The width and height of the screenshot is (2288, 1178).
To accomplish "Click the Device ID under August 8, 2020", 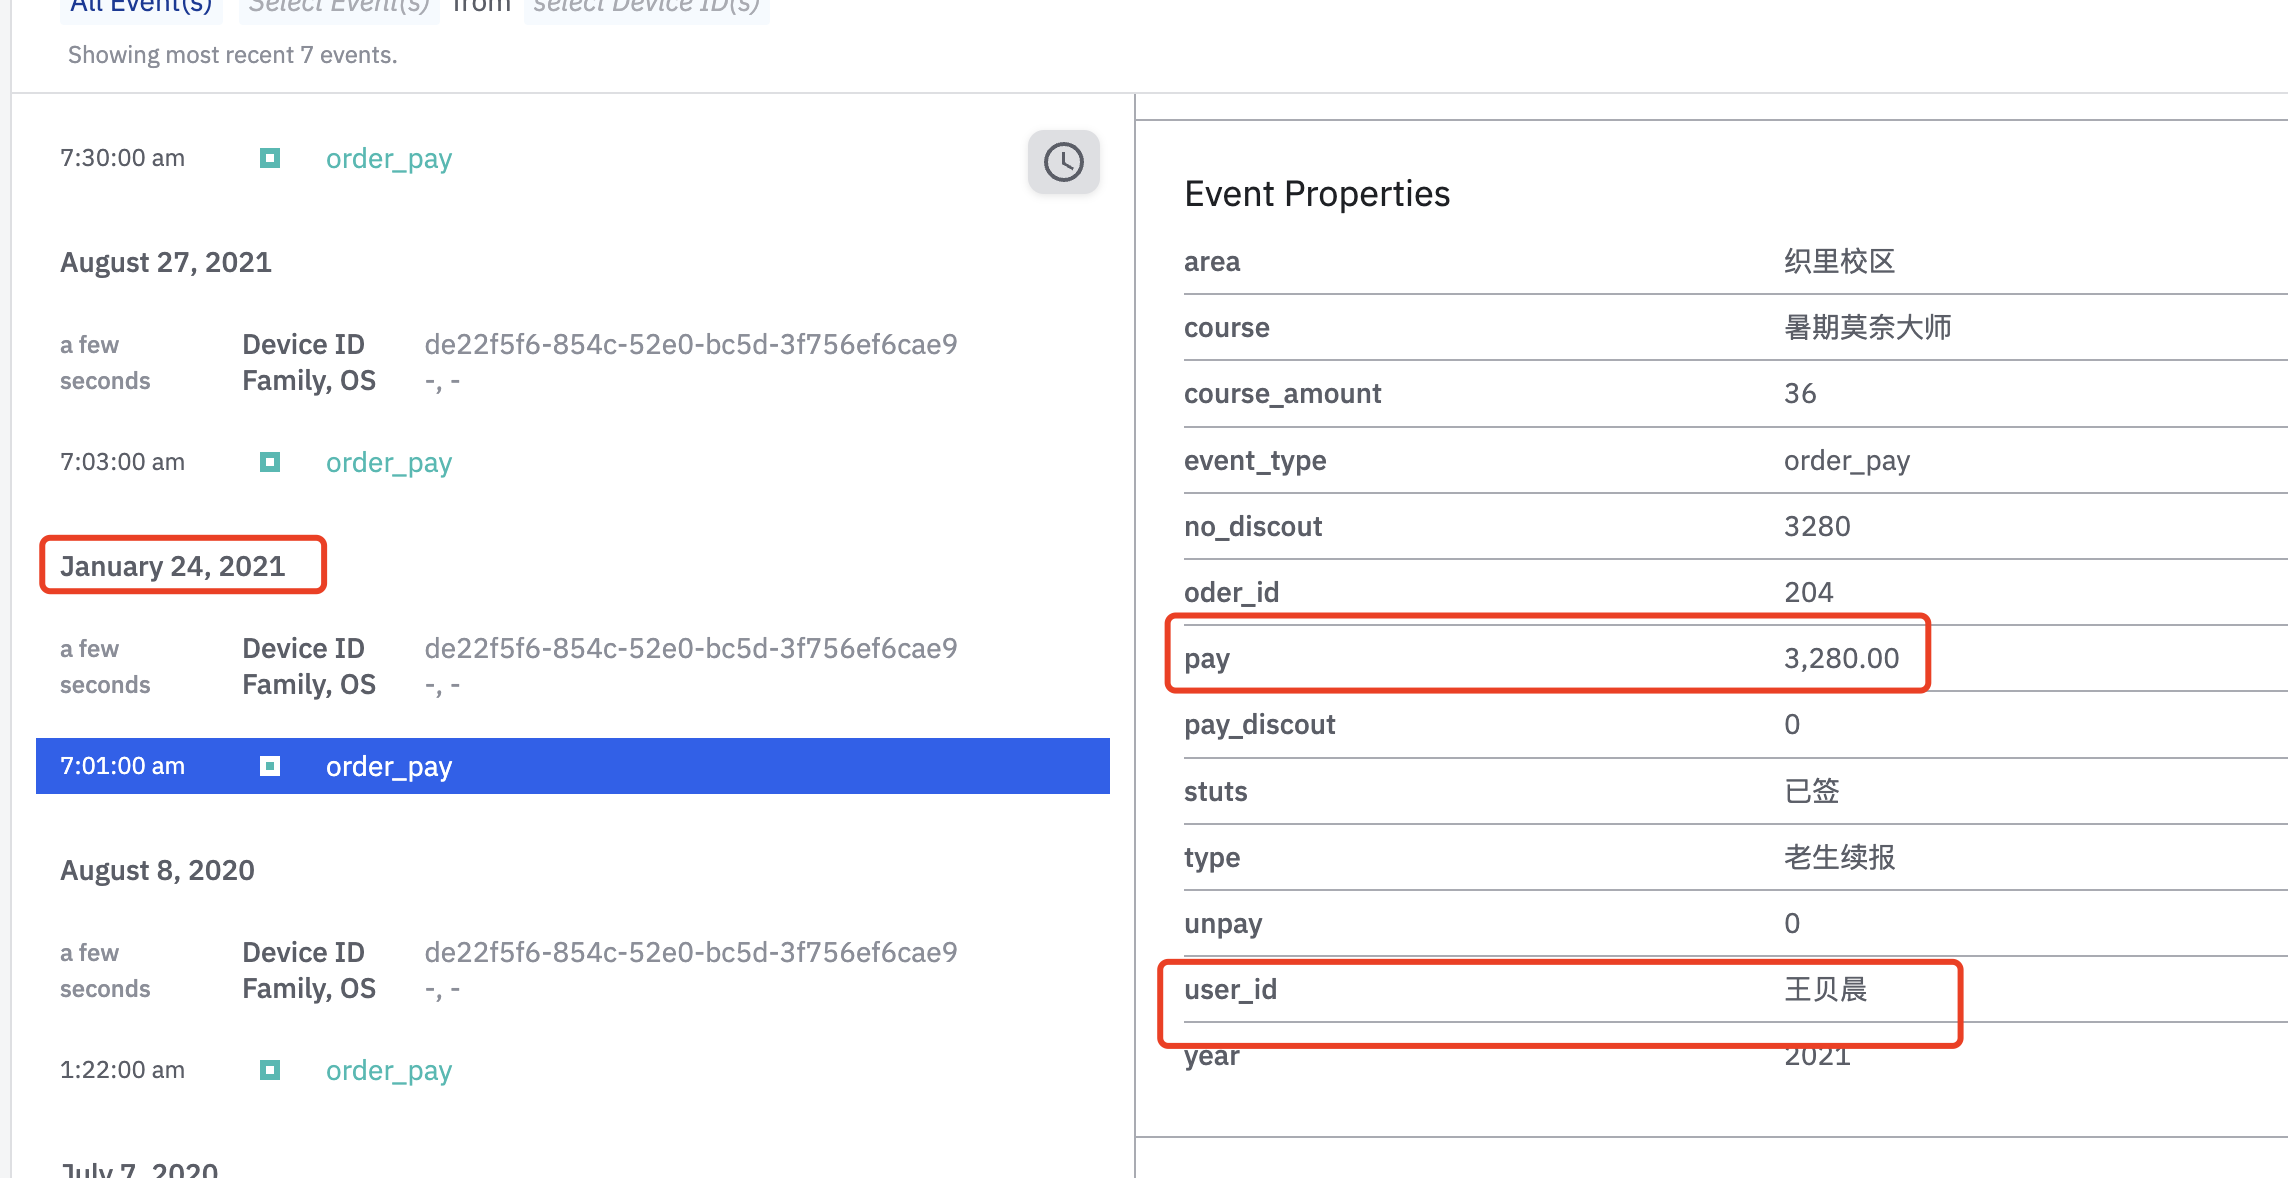I will pyautogui.click(x=690, y=952).
